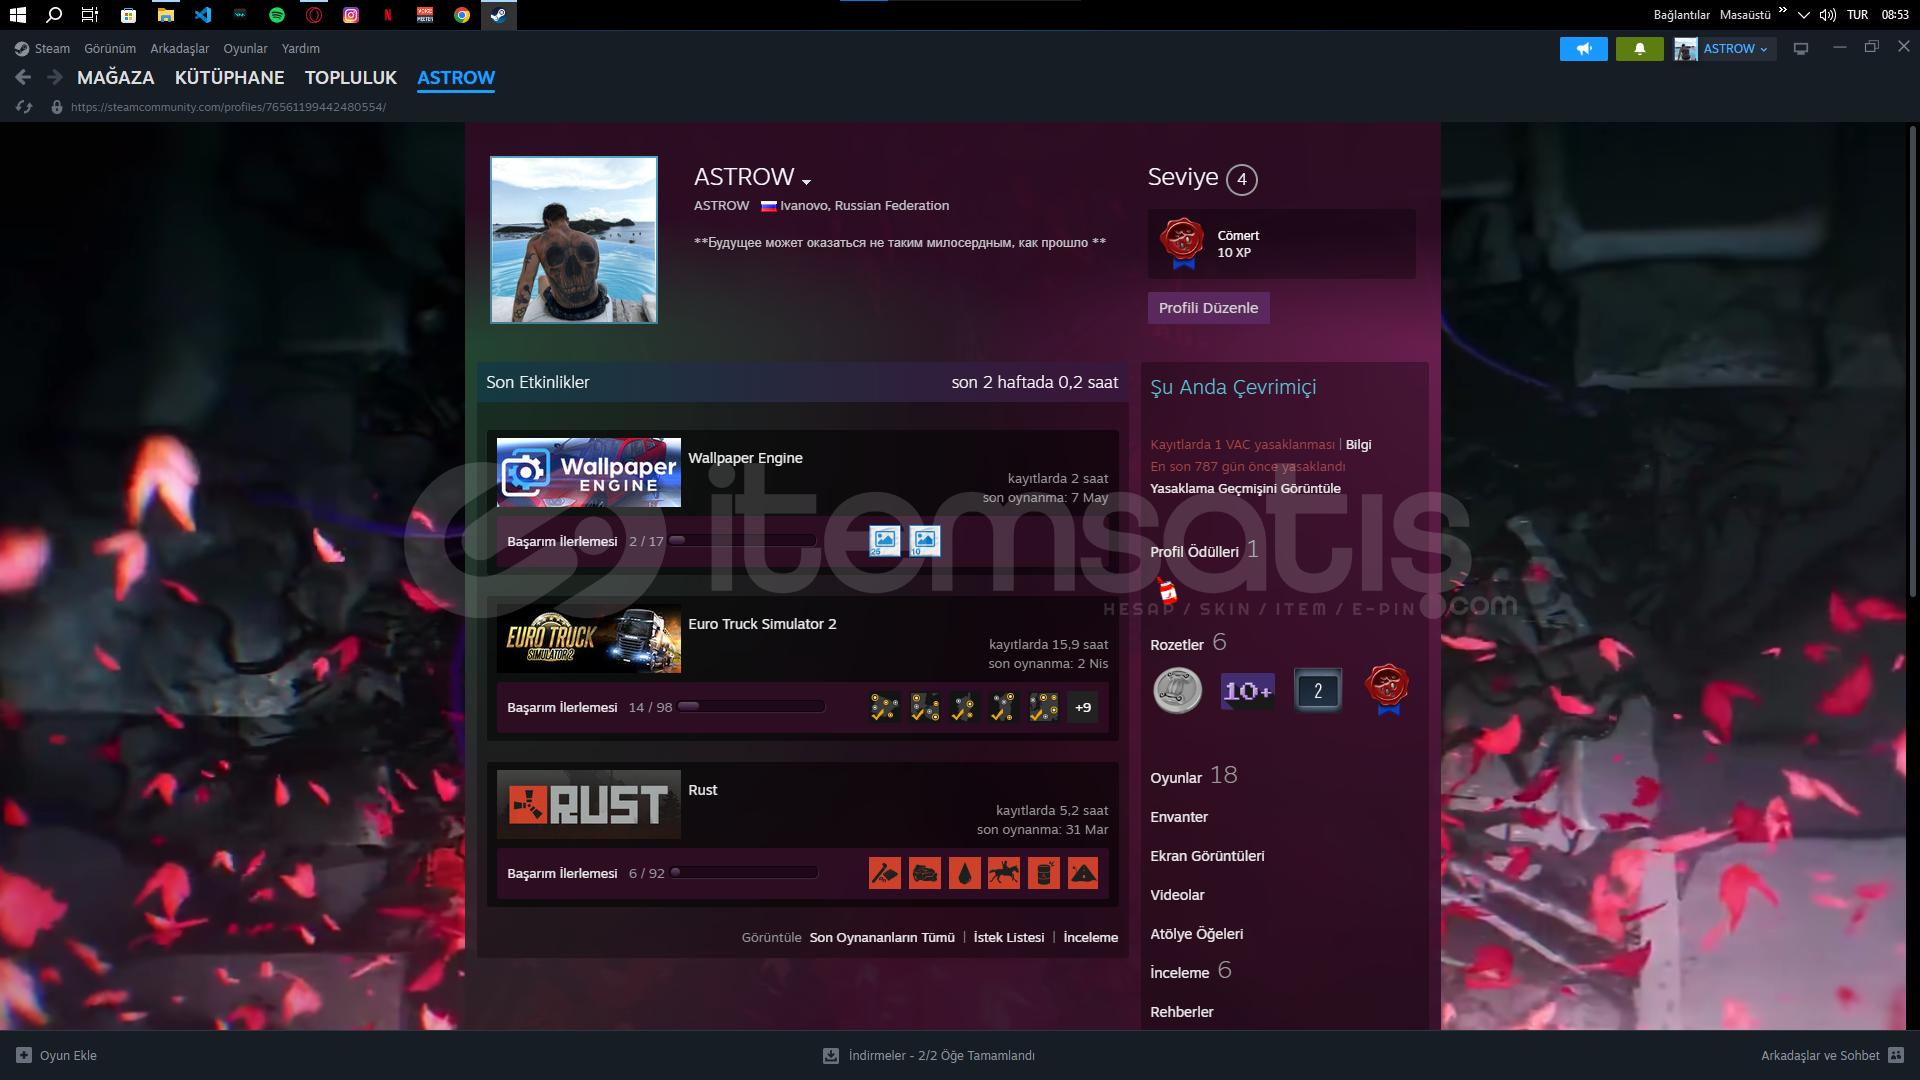Go forward with the right arrow navigation icon
The image size is (1920, 1080).
coord(55,77)
